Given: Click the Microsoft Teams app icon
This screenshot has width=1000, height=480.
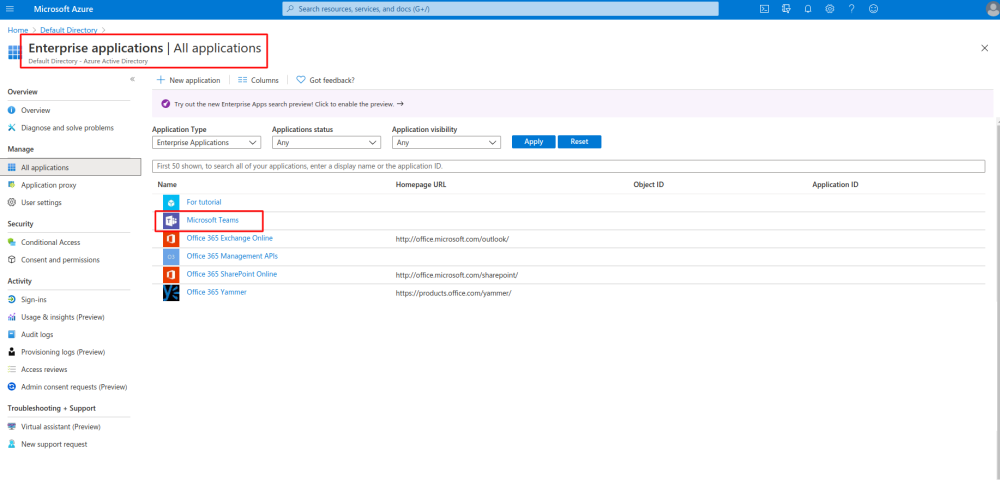Looking at the screenshot, I should point(171,220).
